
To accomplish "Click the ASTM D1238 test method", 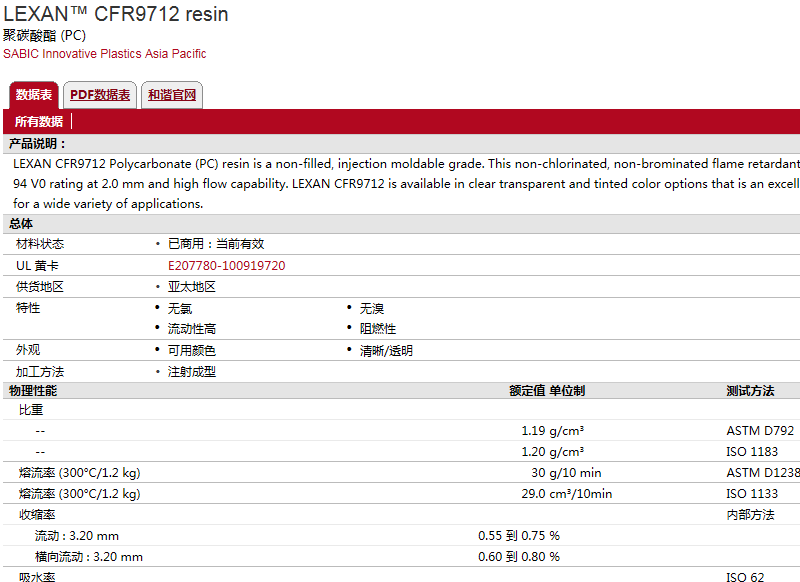I will point(763,473).
